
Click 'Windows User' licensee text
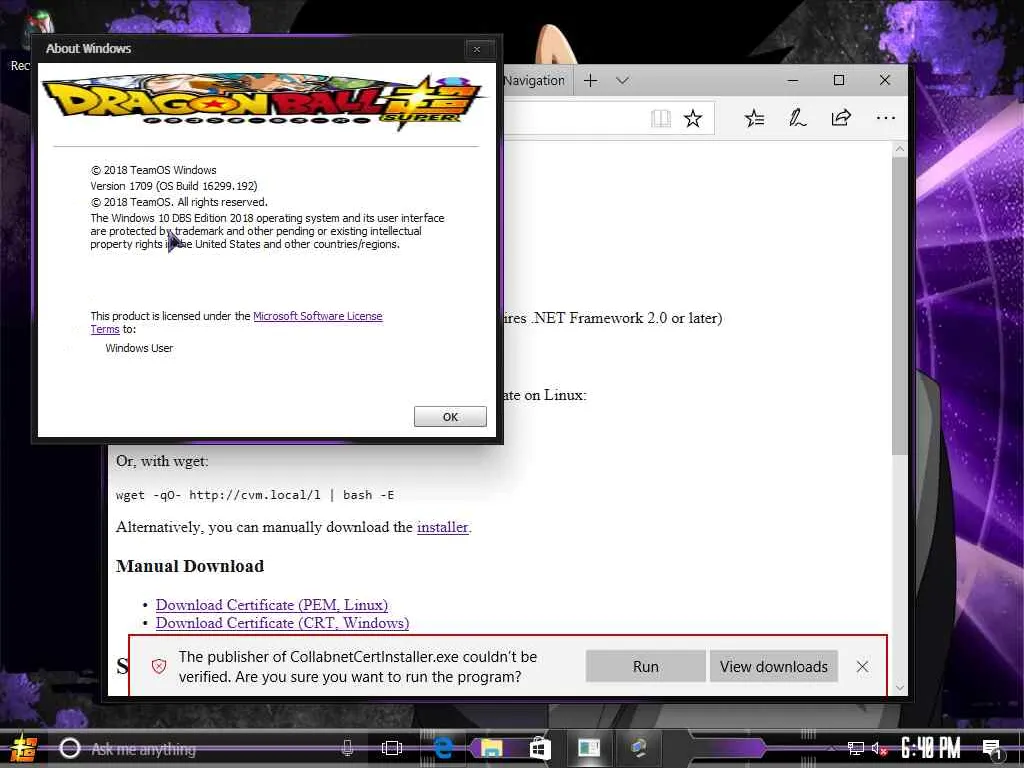click(139, 348)
